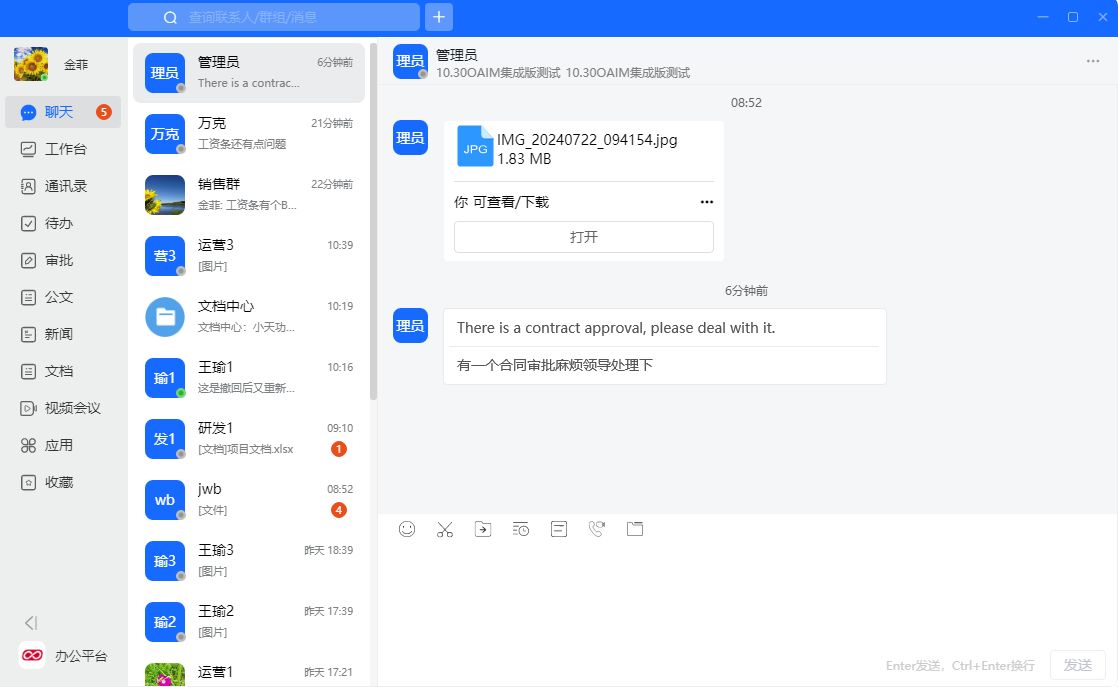Open chat settings three-dot menu

point(1093,61)
